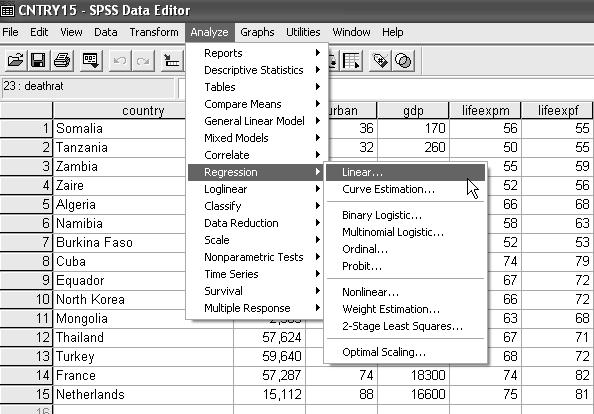This screenshot has width=594, height=414.
Task: Select Binary Logistic... regression option
Action: (405, 215)
